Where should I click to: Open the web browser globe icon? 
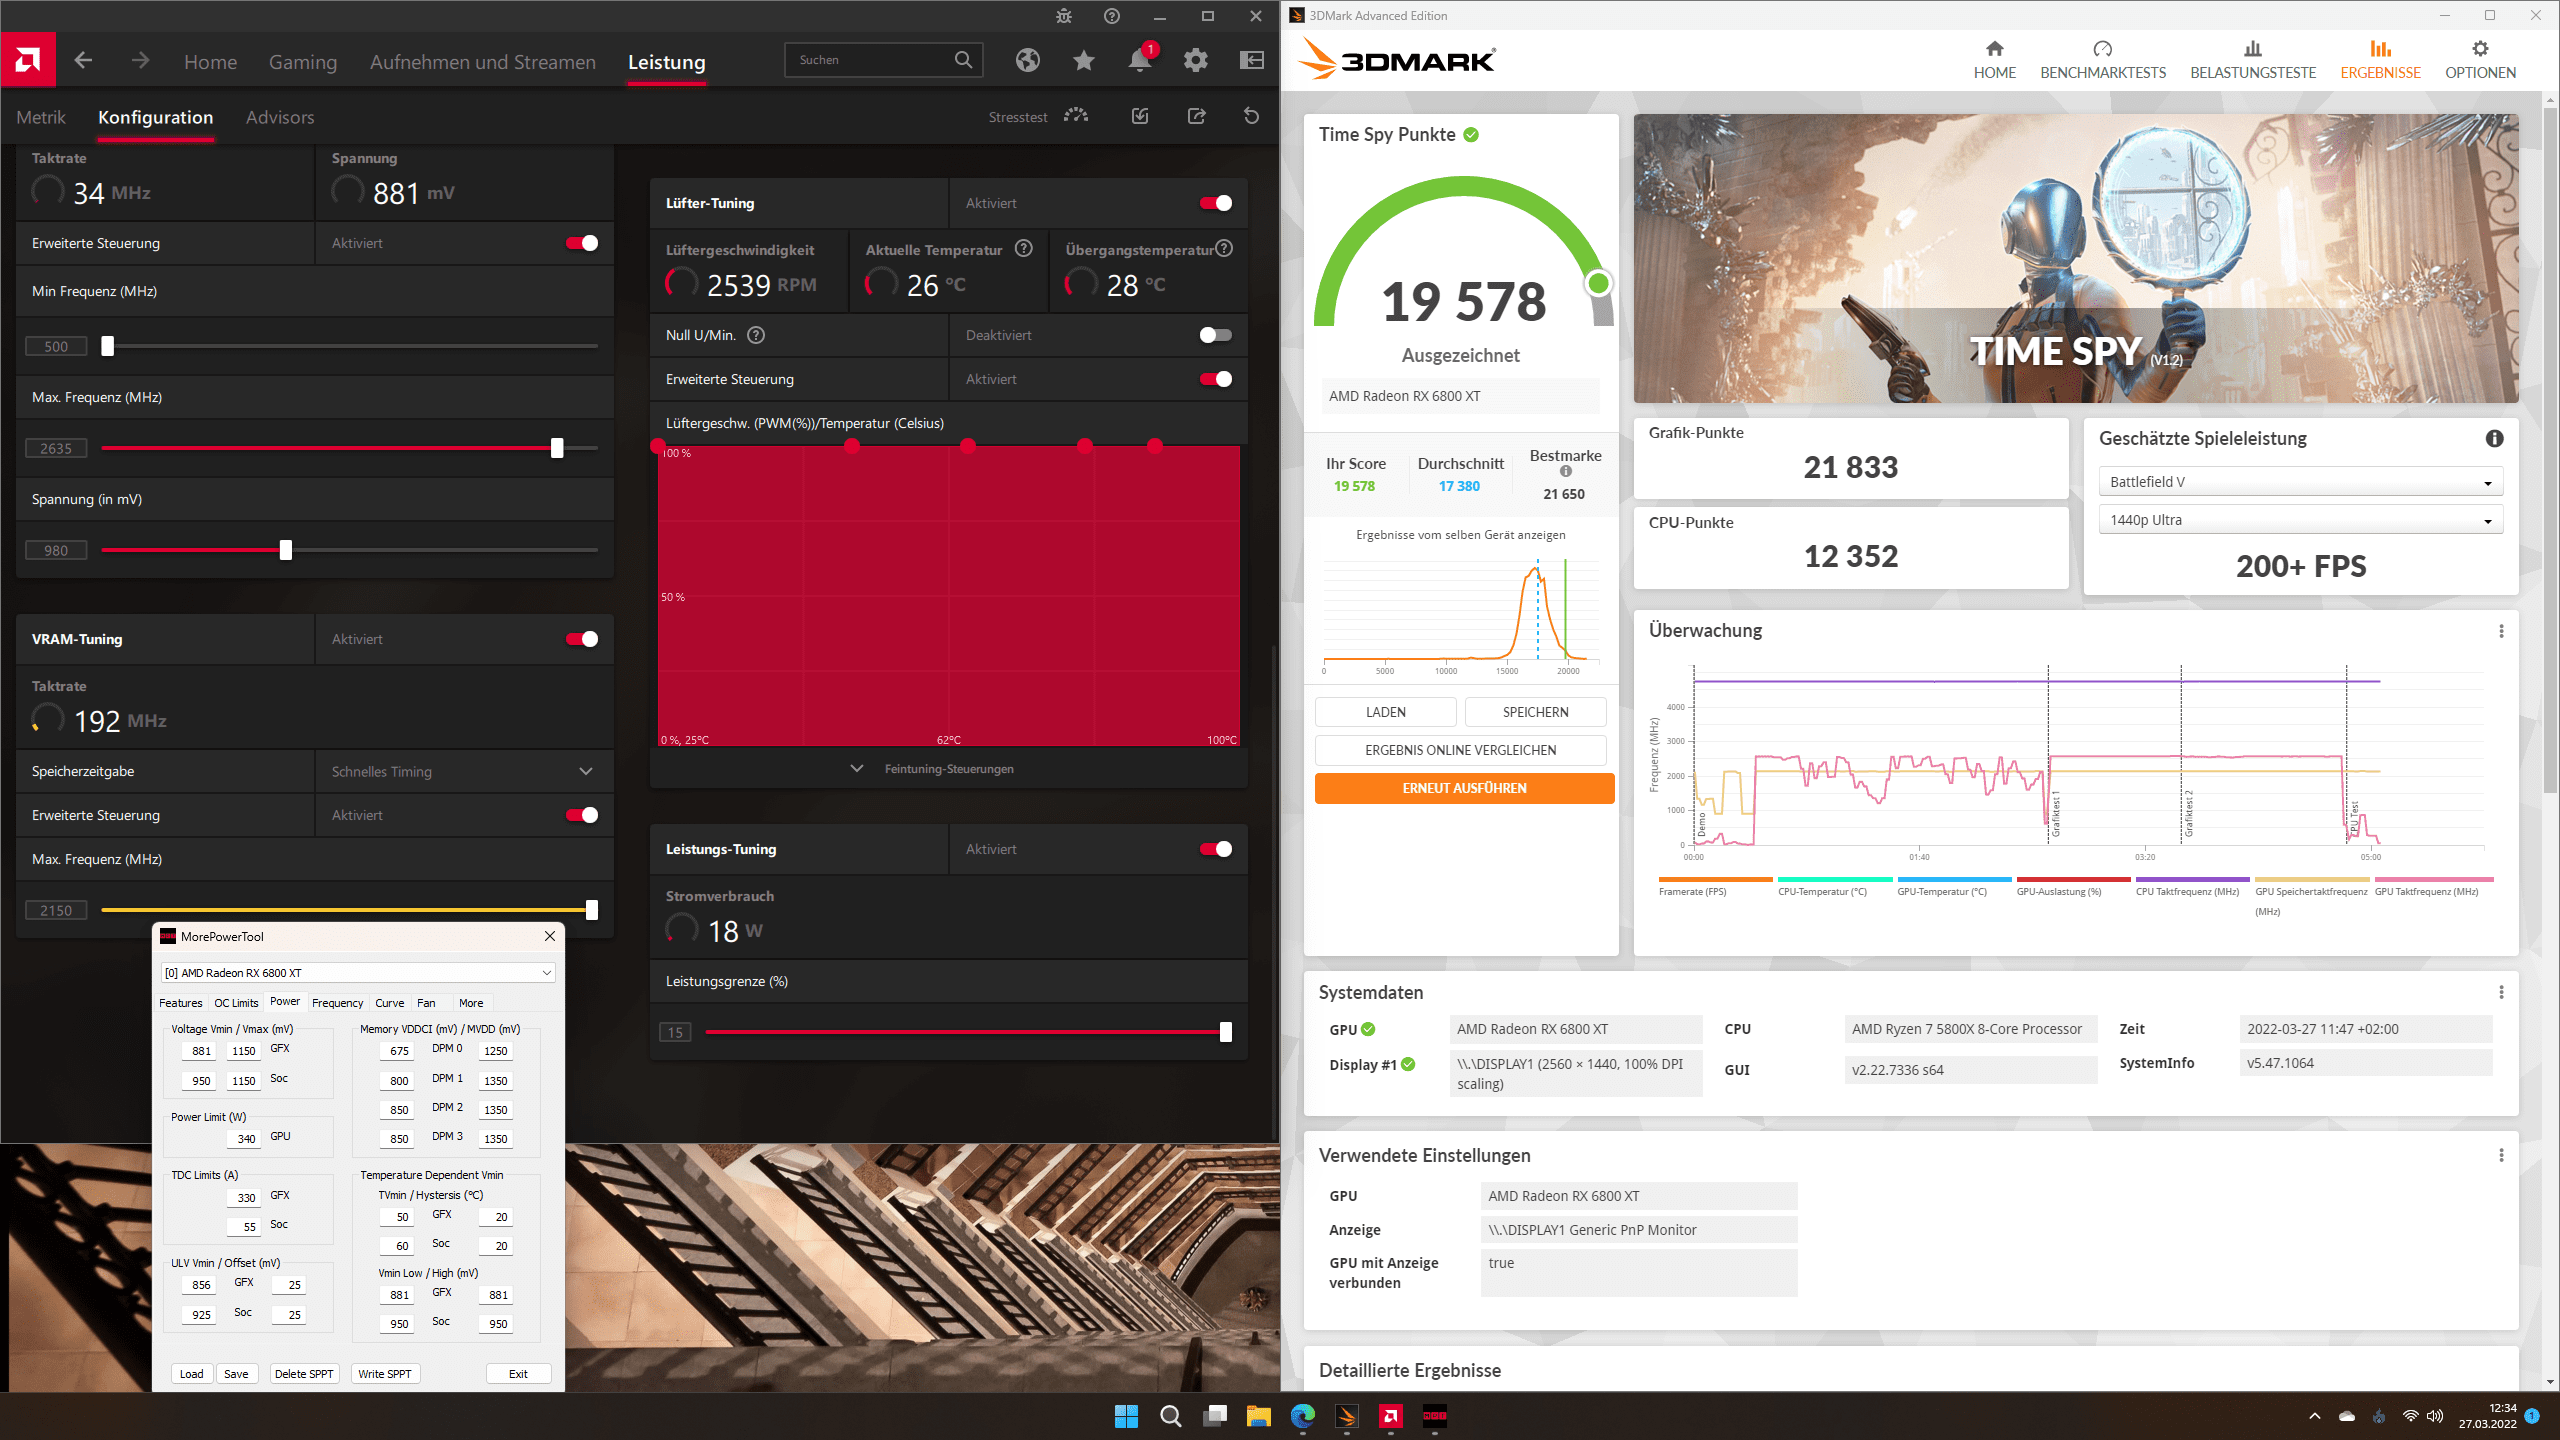(1028, 61)
